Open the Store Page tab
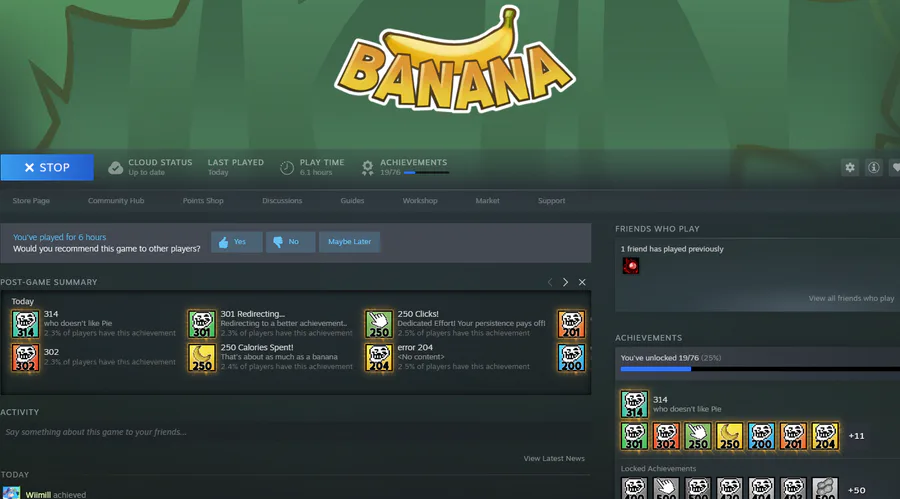 point(31,200)
